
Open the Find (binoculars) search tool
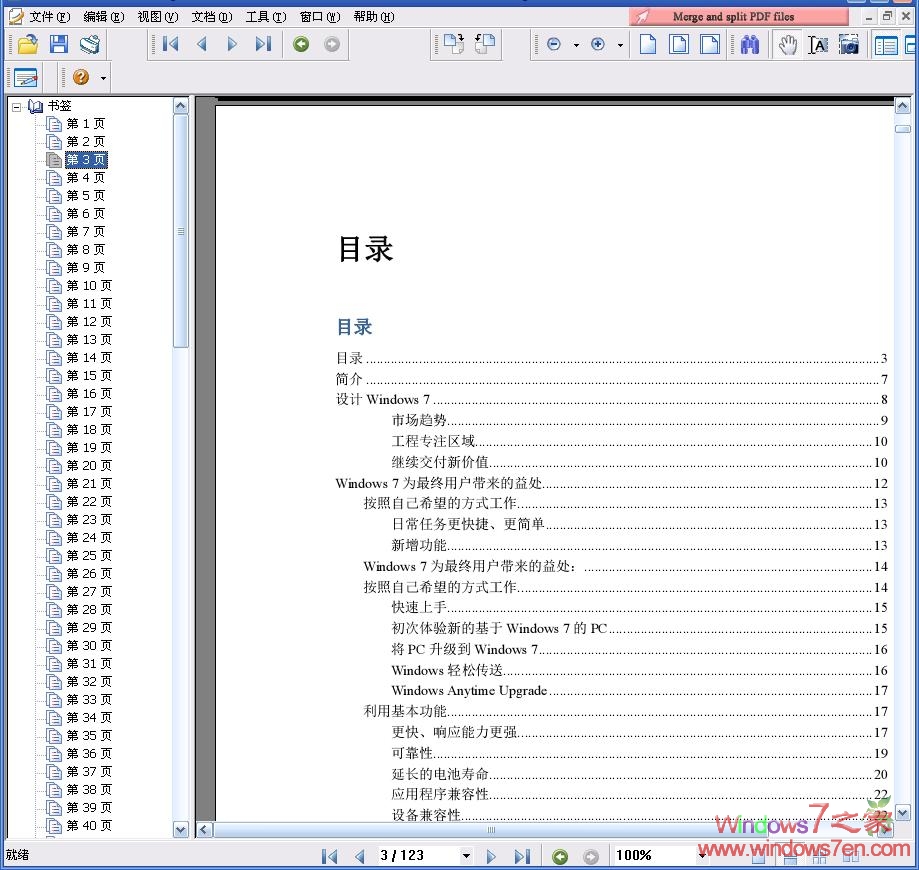[x=749, y=44]
